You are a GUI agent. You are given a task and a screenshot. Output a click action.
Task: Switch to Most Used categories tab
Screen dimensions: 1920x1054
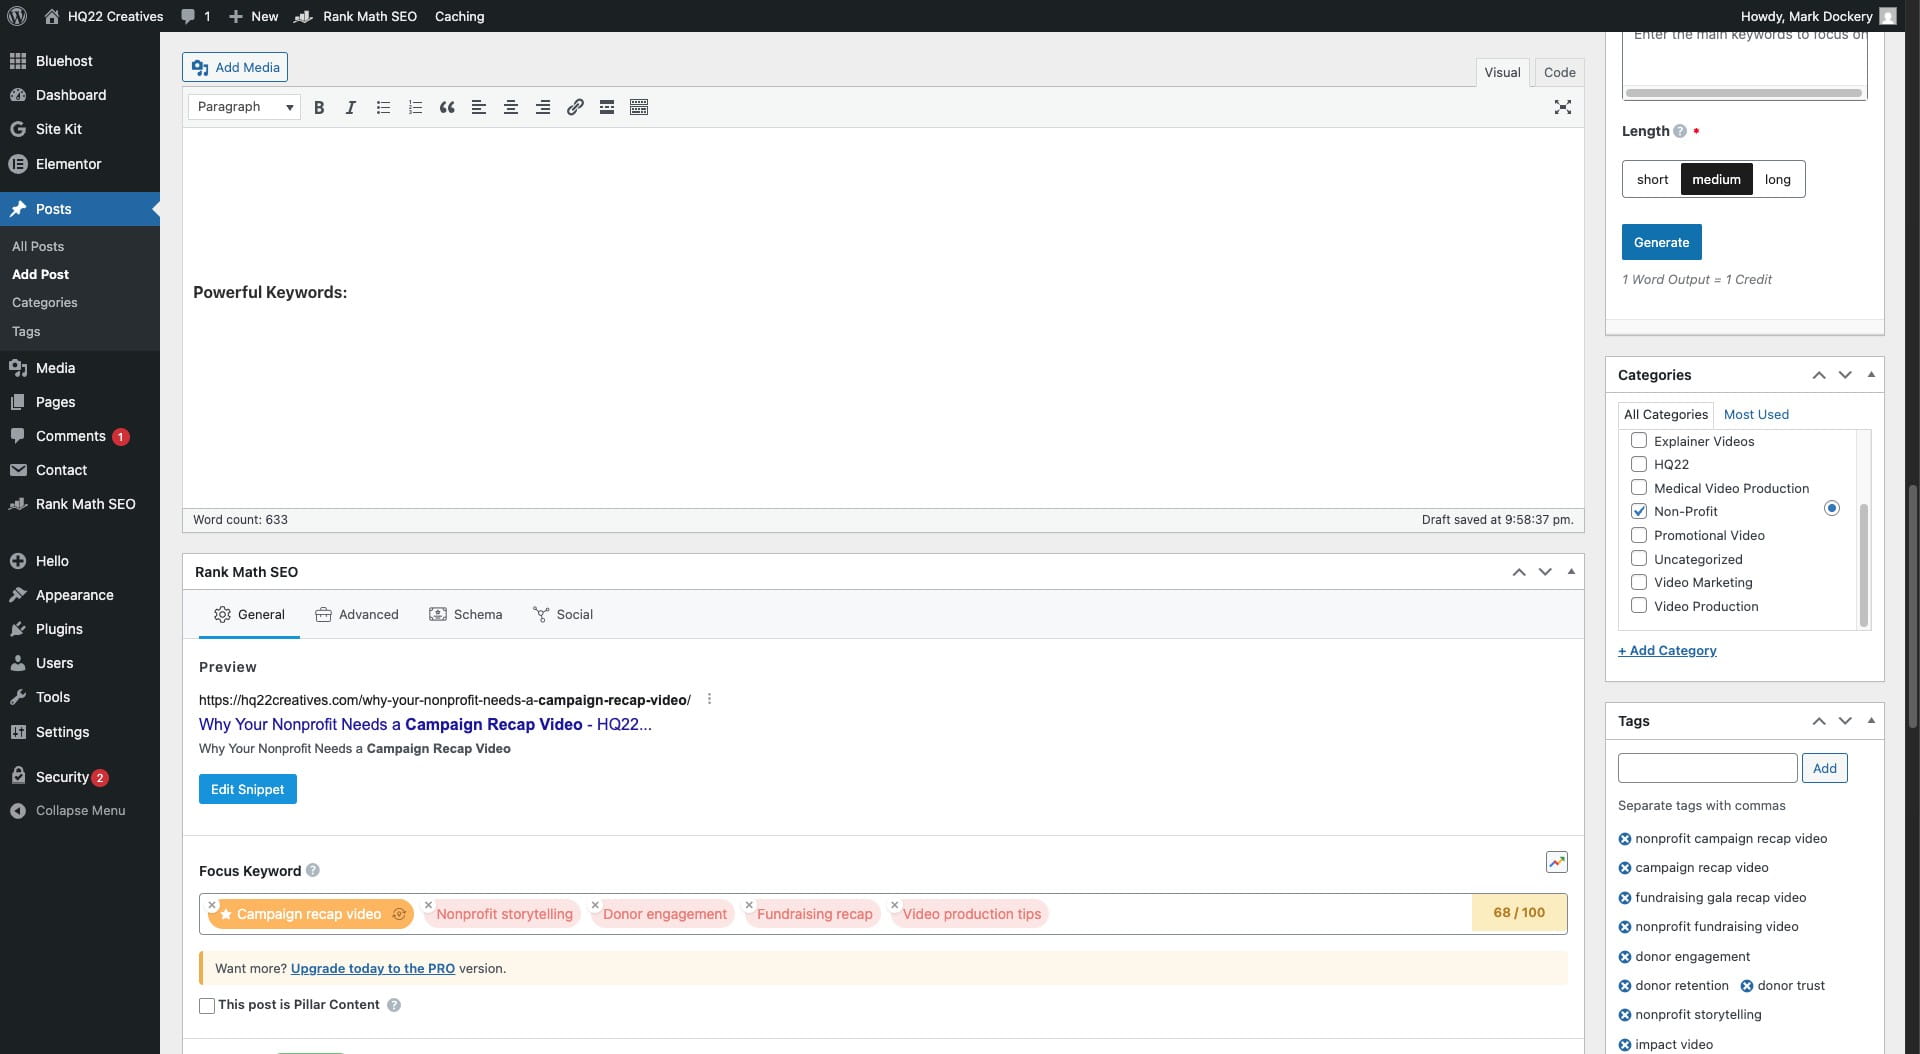(1756, 414)
